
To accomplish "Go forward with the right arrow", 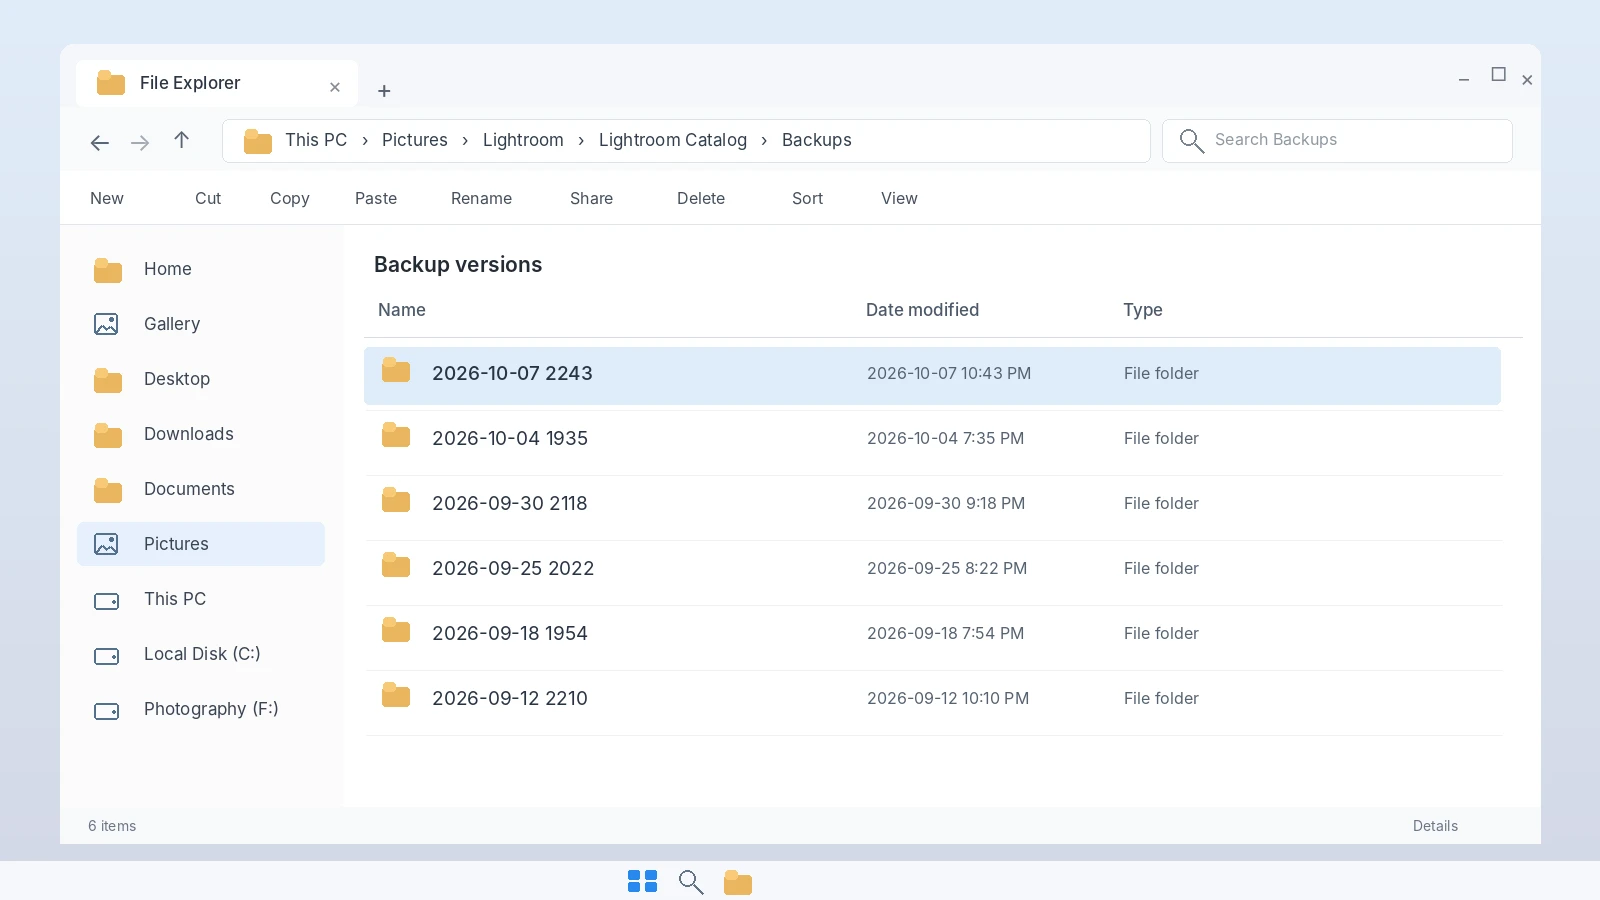I will coord(140,143).
